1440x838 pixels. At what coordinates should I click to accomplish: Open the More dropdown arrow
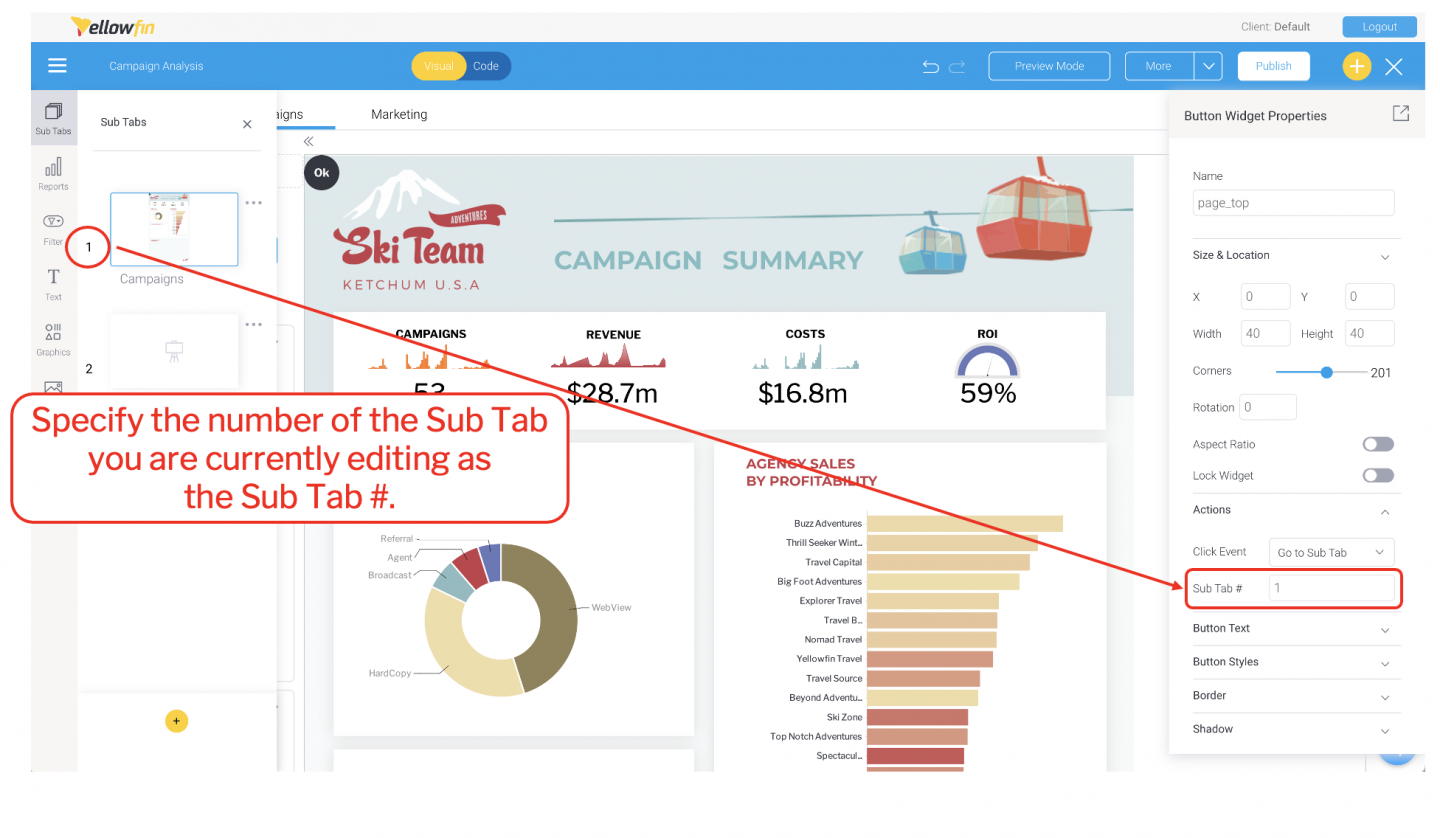point(1209,66)
